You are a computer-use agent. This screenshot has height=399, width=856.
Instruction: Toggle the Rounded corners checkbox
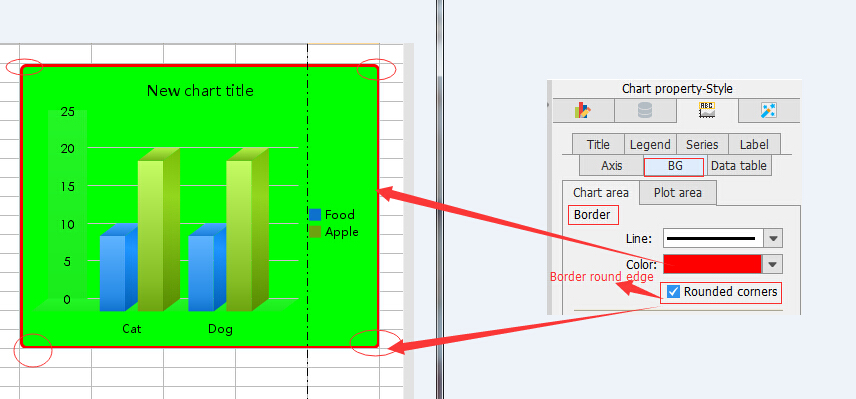click(674, 292)
